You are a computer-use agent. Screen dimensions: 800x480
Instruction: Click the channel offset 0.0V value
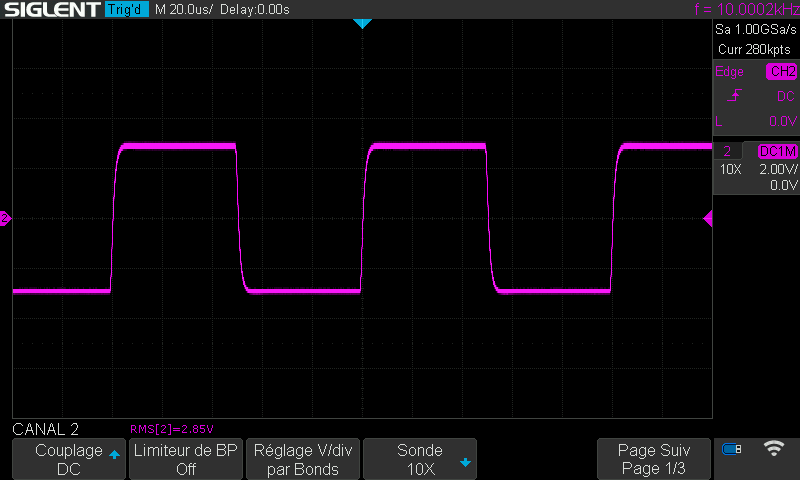[x=783, y=185]
